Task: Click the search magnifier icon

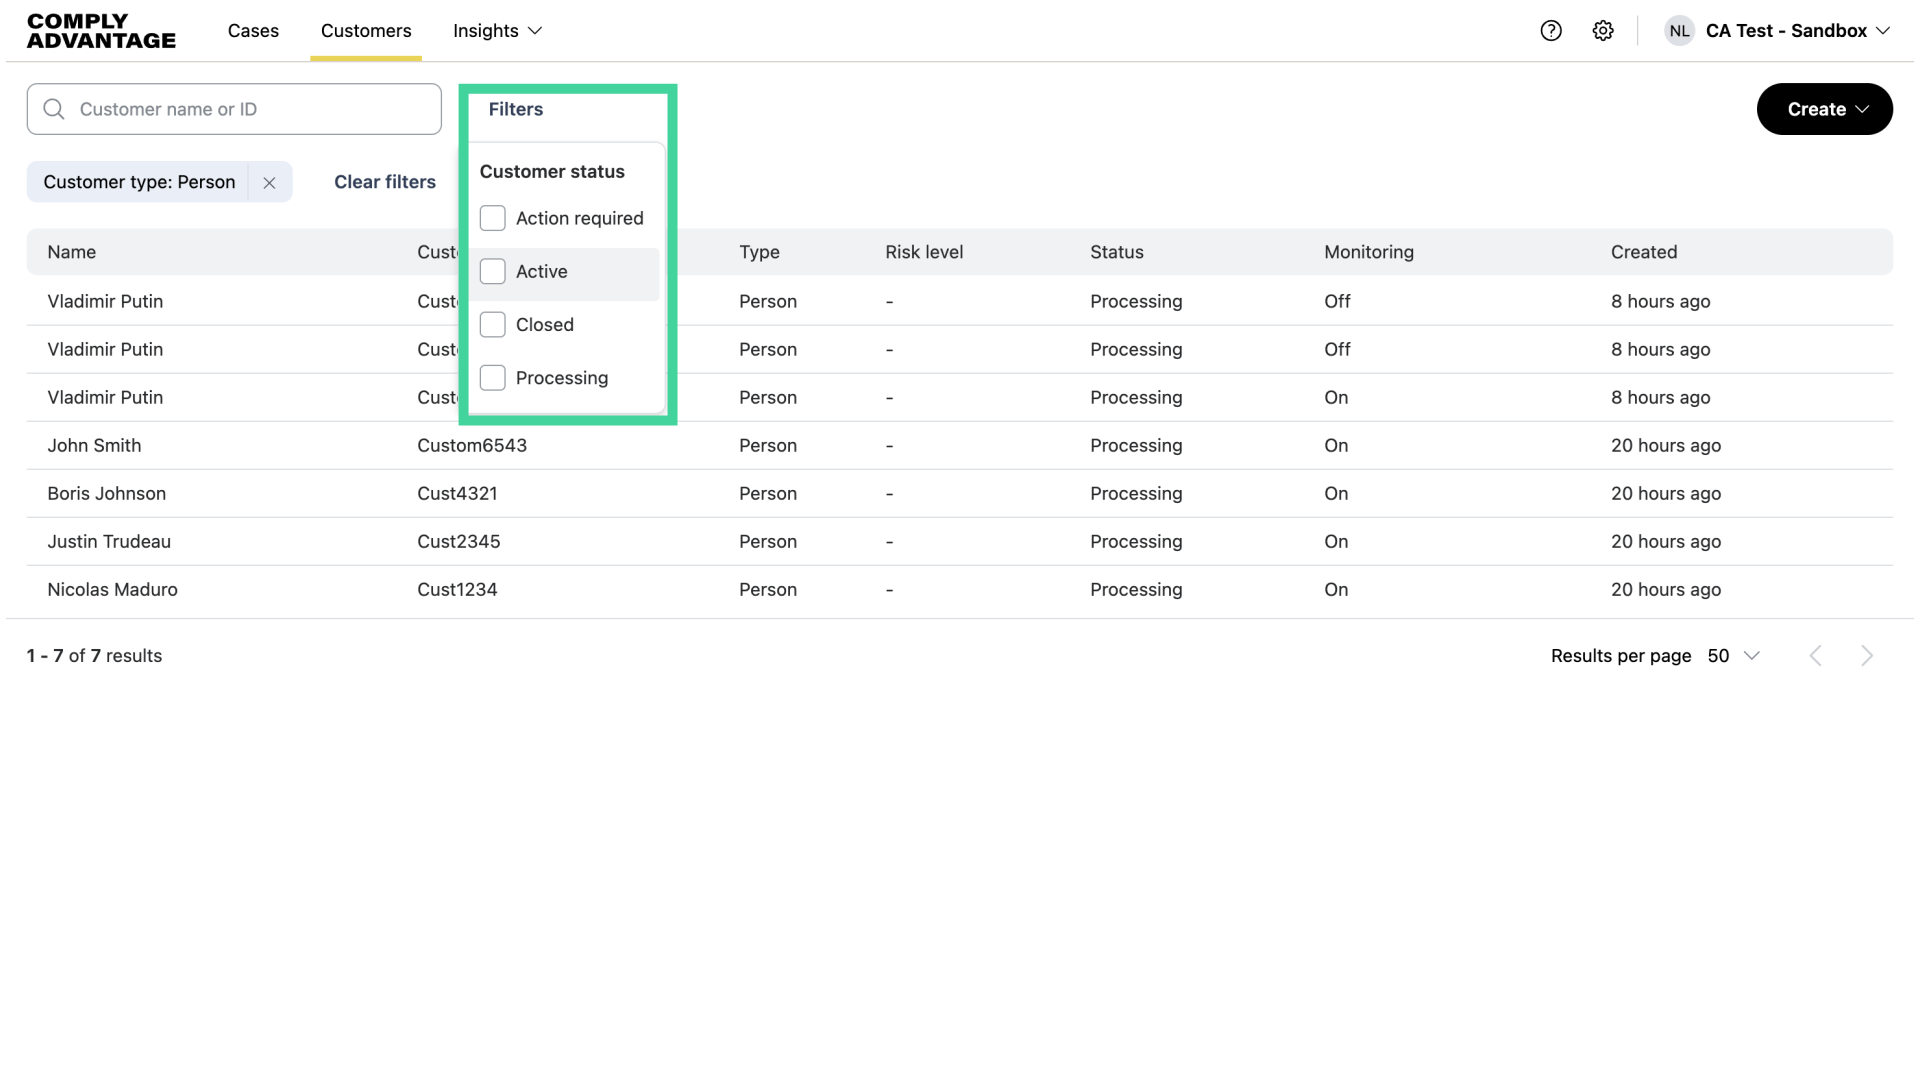Action: click(54, 109)
